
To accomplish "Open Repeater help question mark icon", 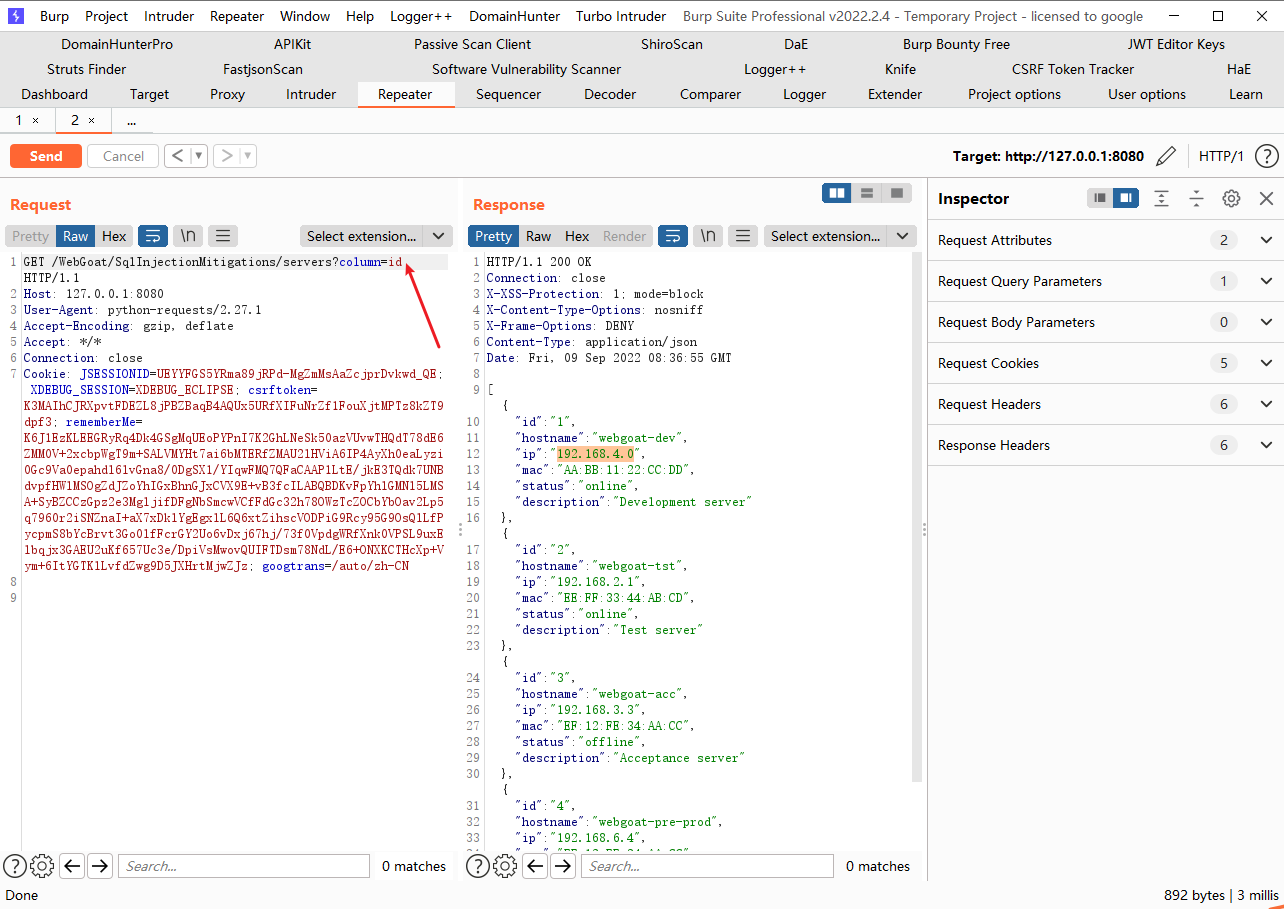I will point(1267,156).
